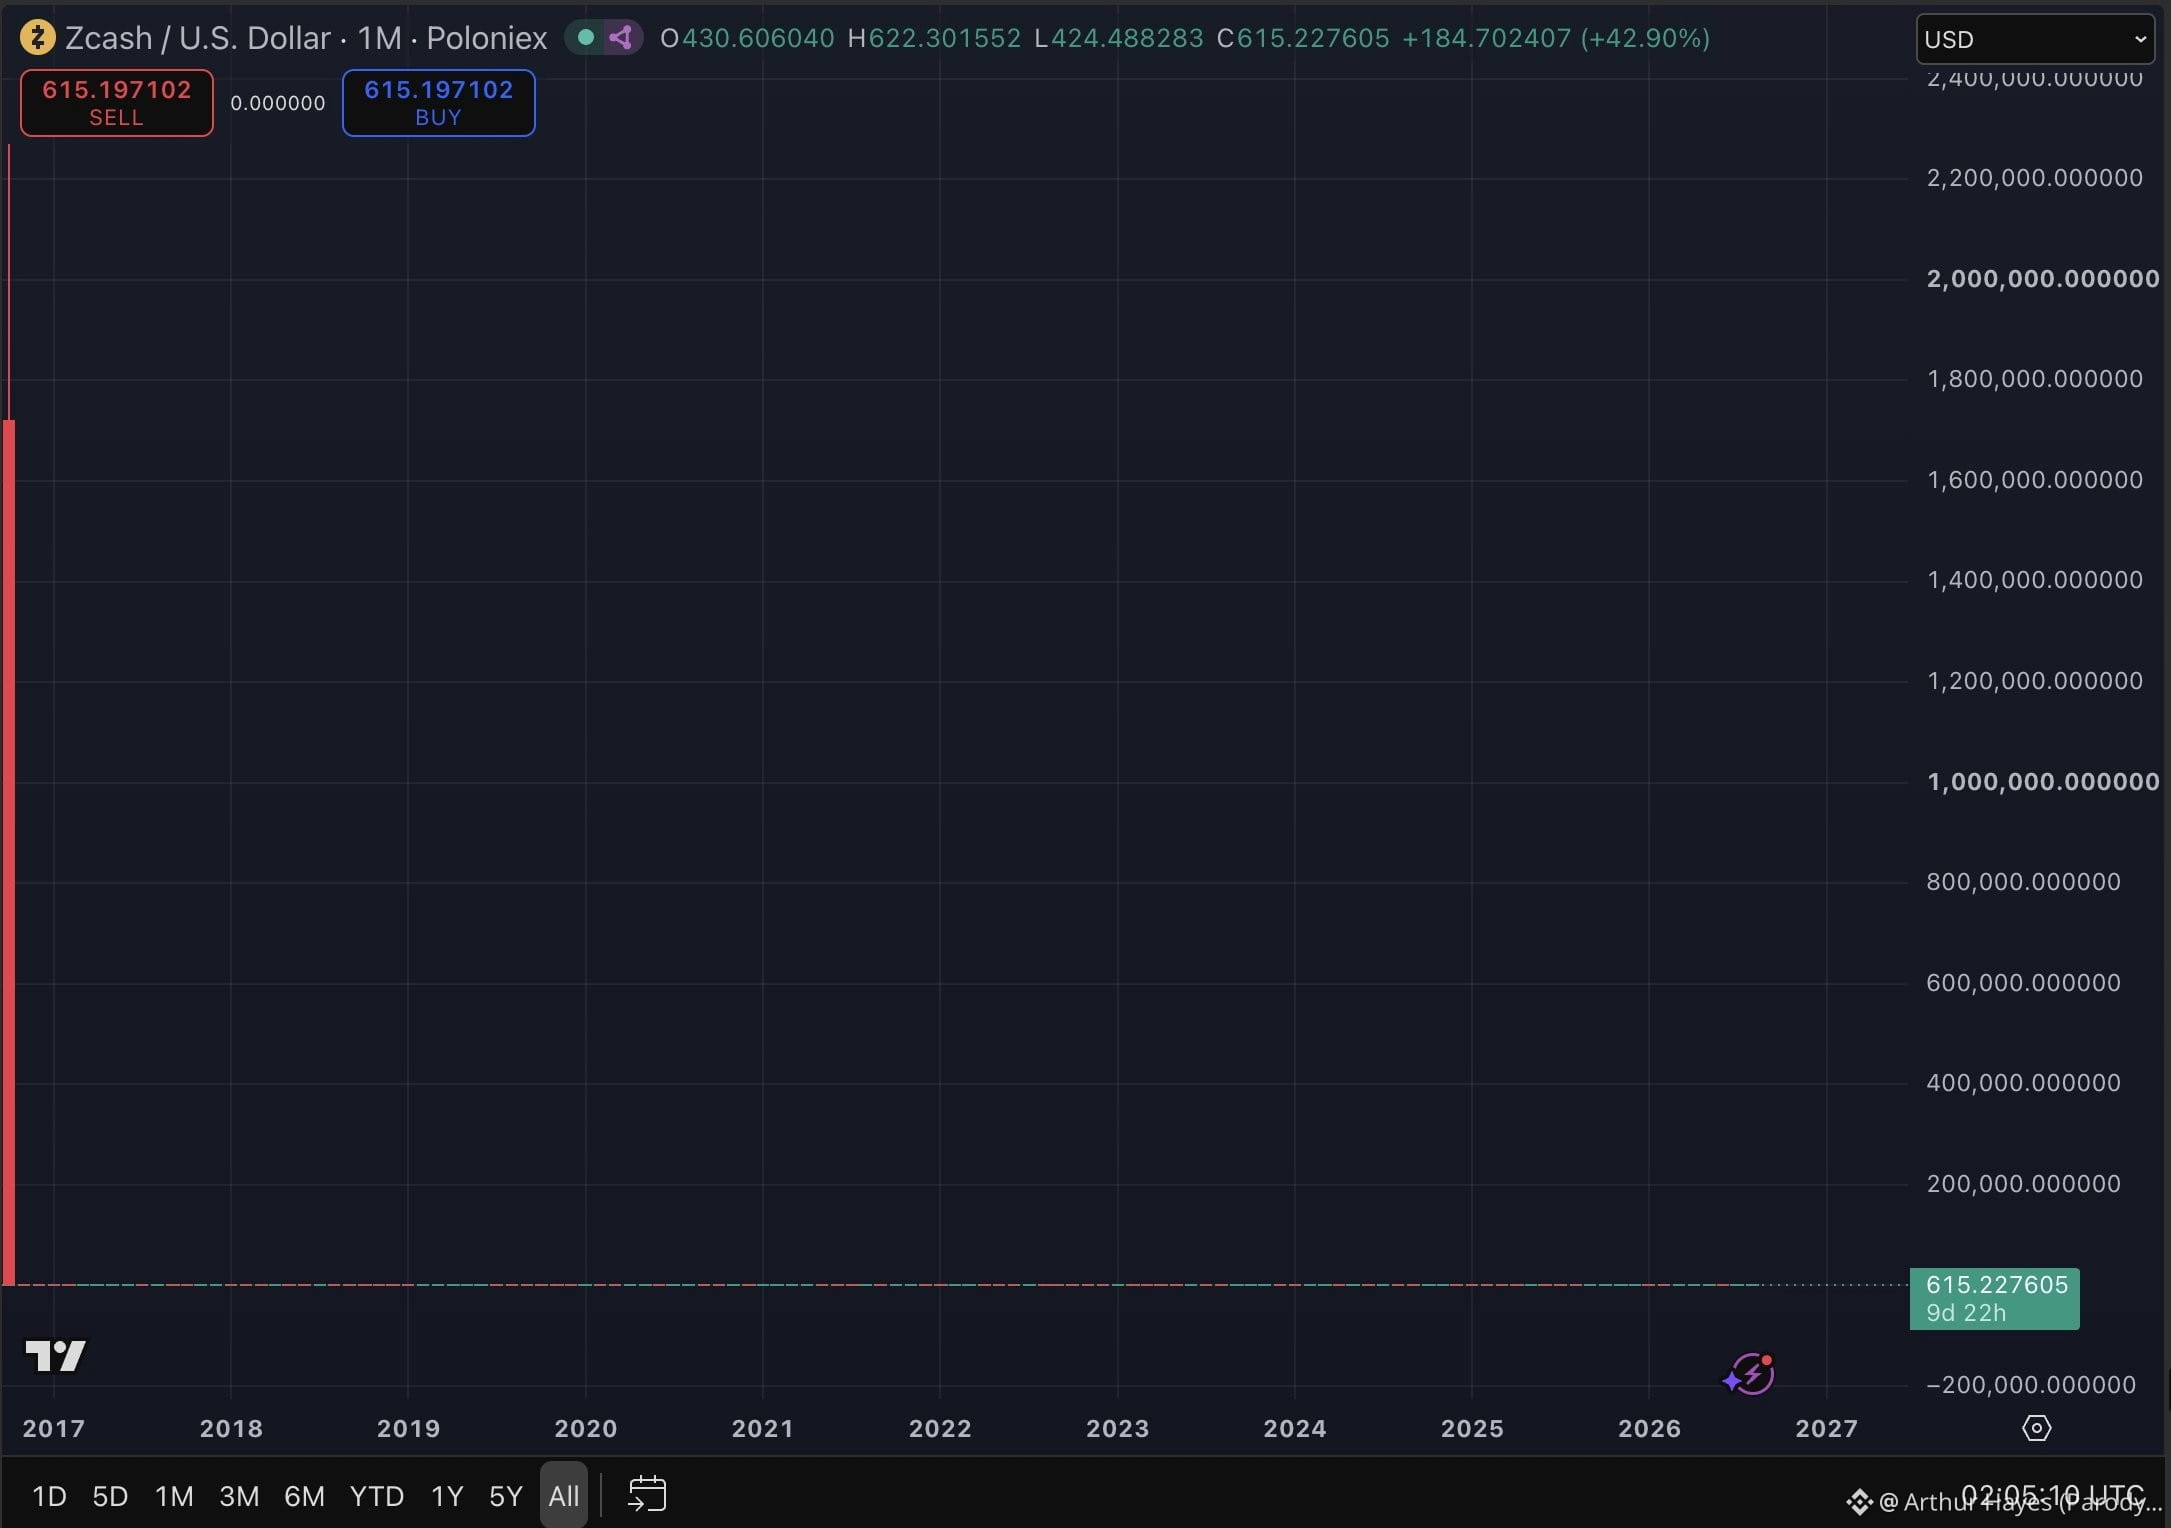Image resolution: width=2171 pixels, height=1528 pixels.
Task: Click the 2021 label on time axis
Action: point(763,1429)
